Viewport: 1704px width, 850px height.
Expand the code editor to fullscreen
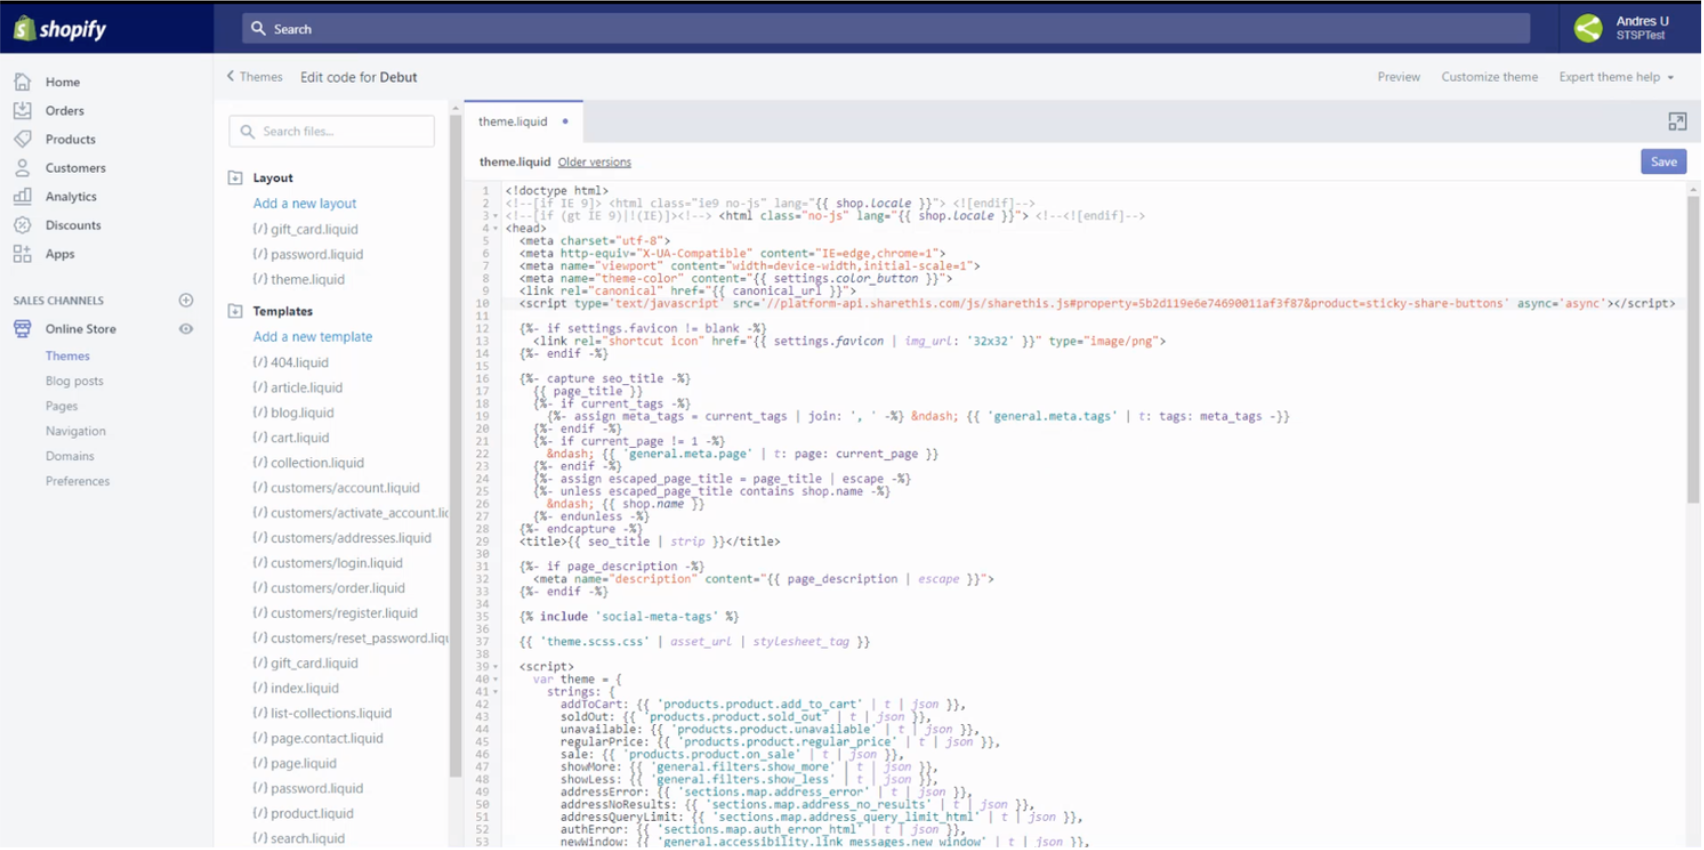(1677, 122)
